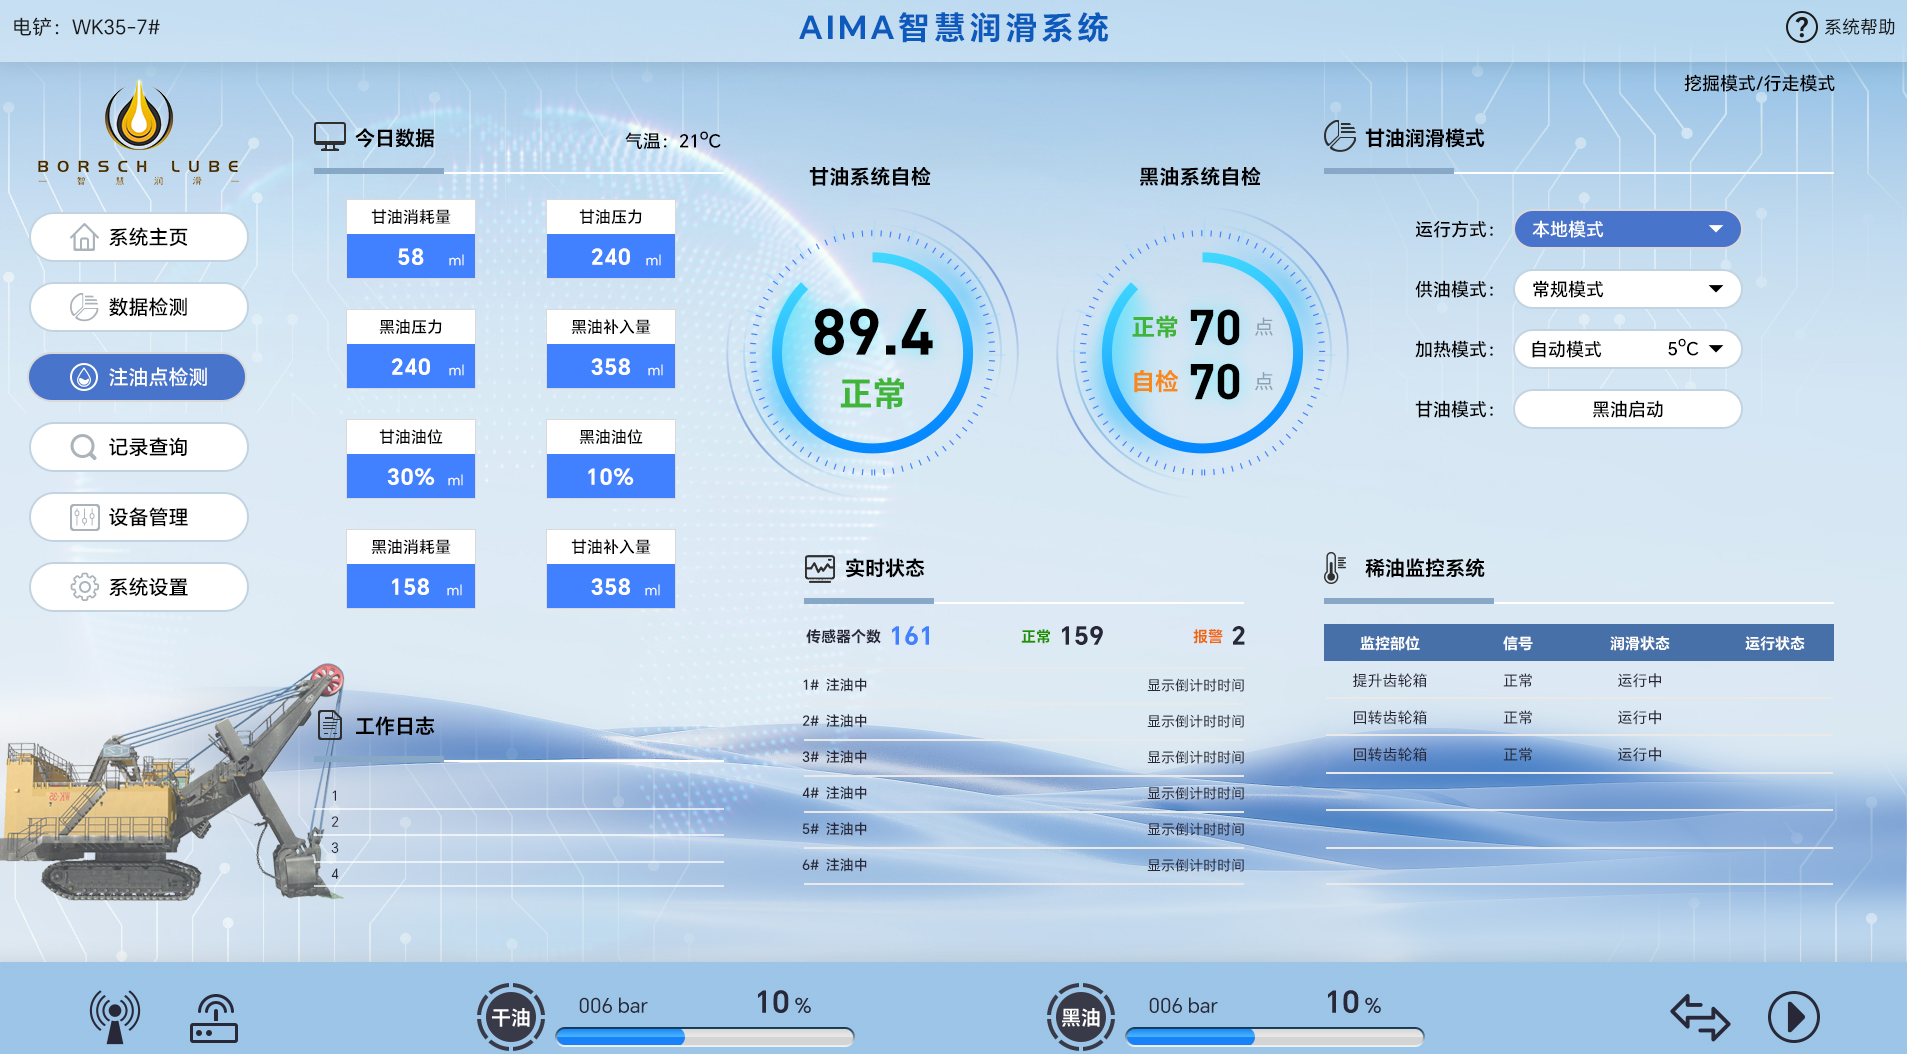Click the 监控部位 column header
The width and height of the screenshot is (1907, 1054).
tap(1389, 643)
